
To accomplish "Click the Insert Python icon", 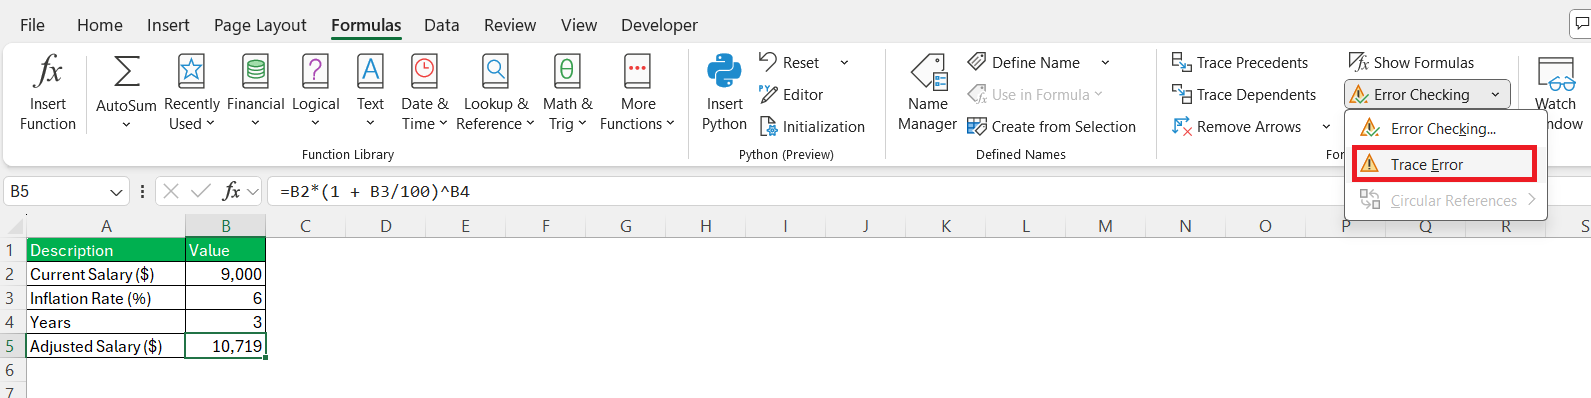I will 724,72.
